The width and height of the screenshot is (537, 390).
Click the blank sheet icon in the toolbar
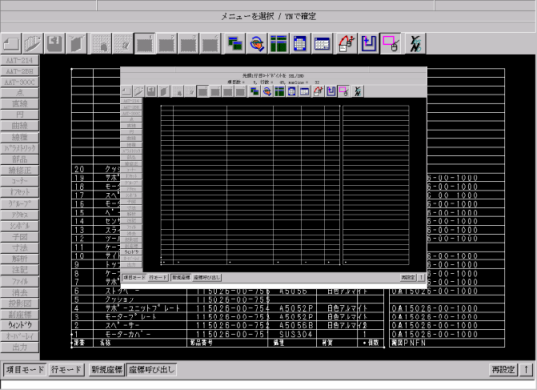pos(11,43)
